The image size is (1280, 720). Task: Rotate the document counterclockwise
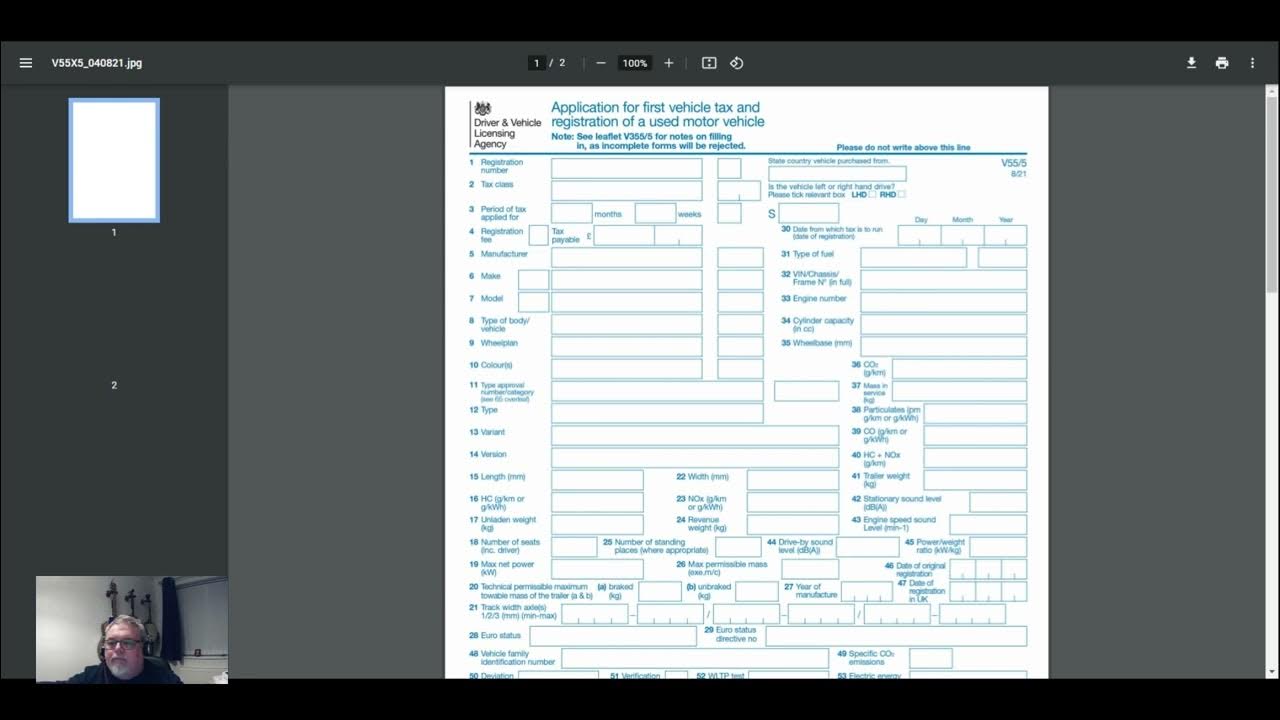(737, 63)
